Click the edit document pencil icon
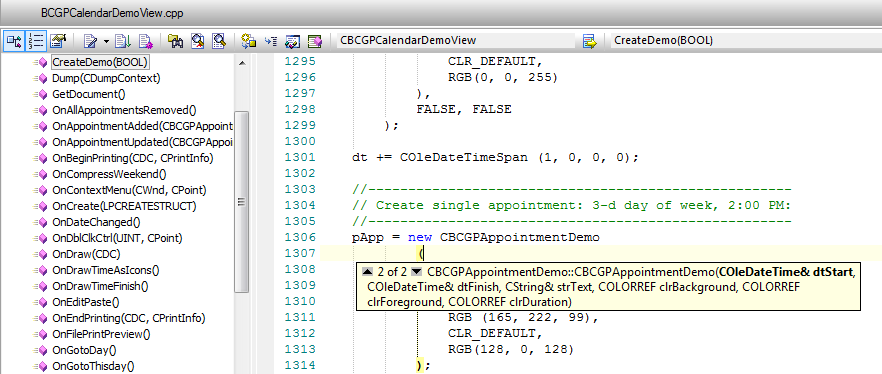 pos(90,40)
